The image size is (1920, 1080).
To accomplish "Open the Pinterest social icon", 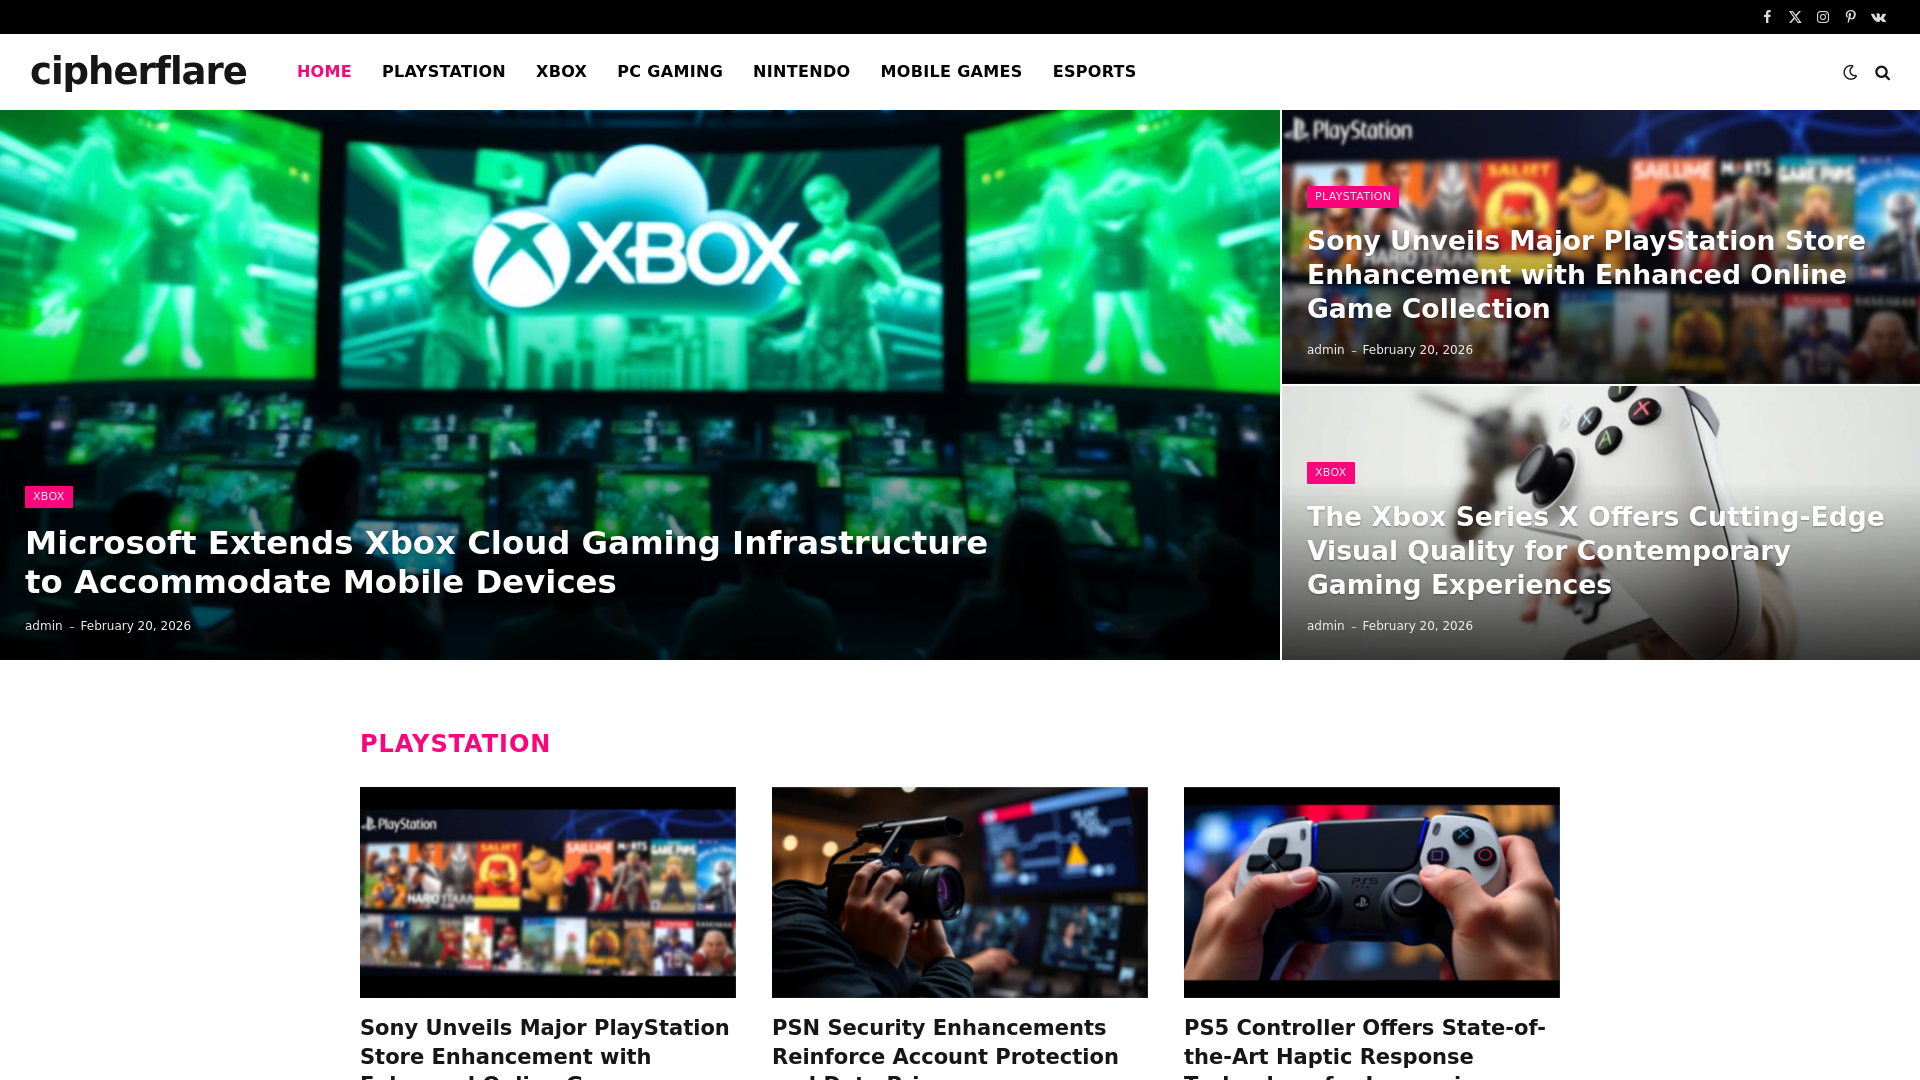I will (x=1850, y=17).
